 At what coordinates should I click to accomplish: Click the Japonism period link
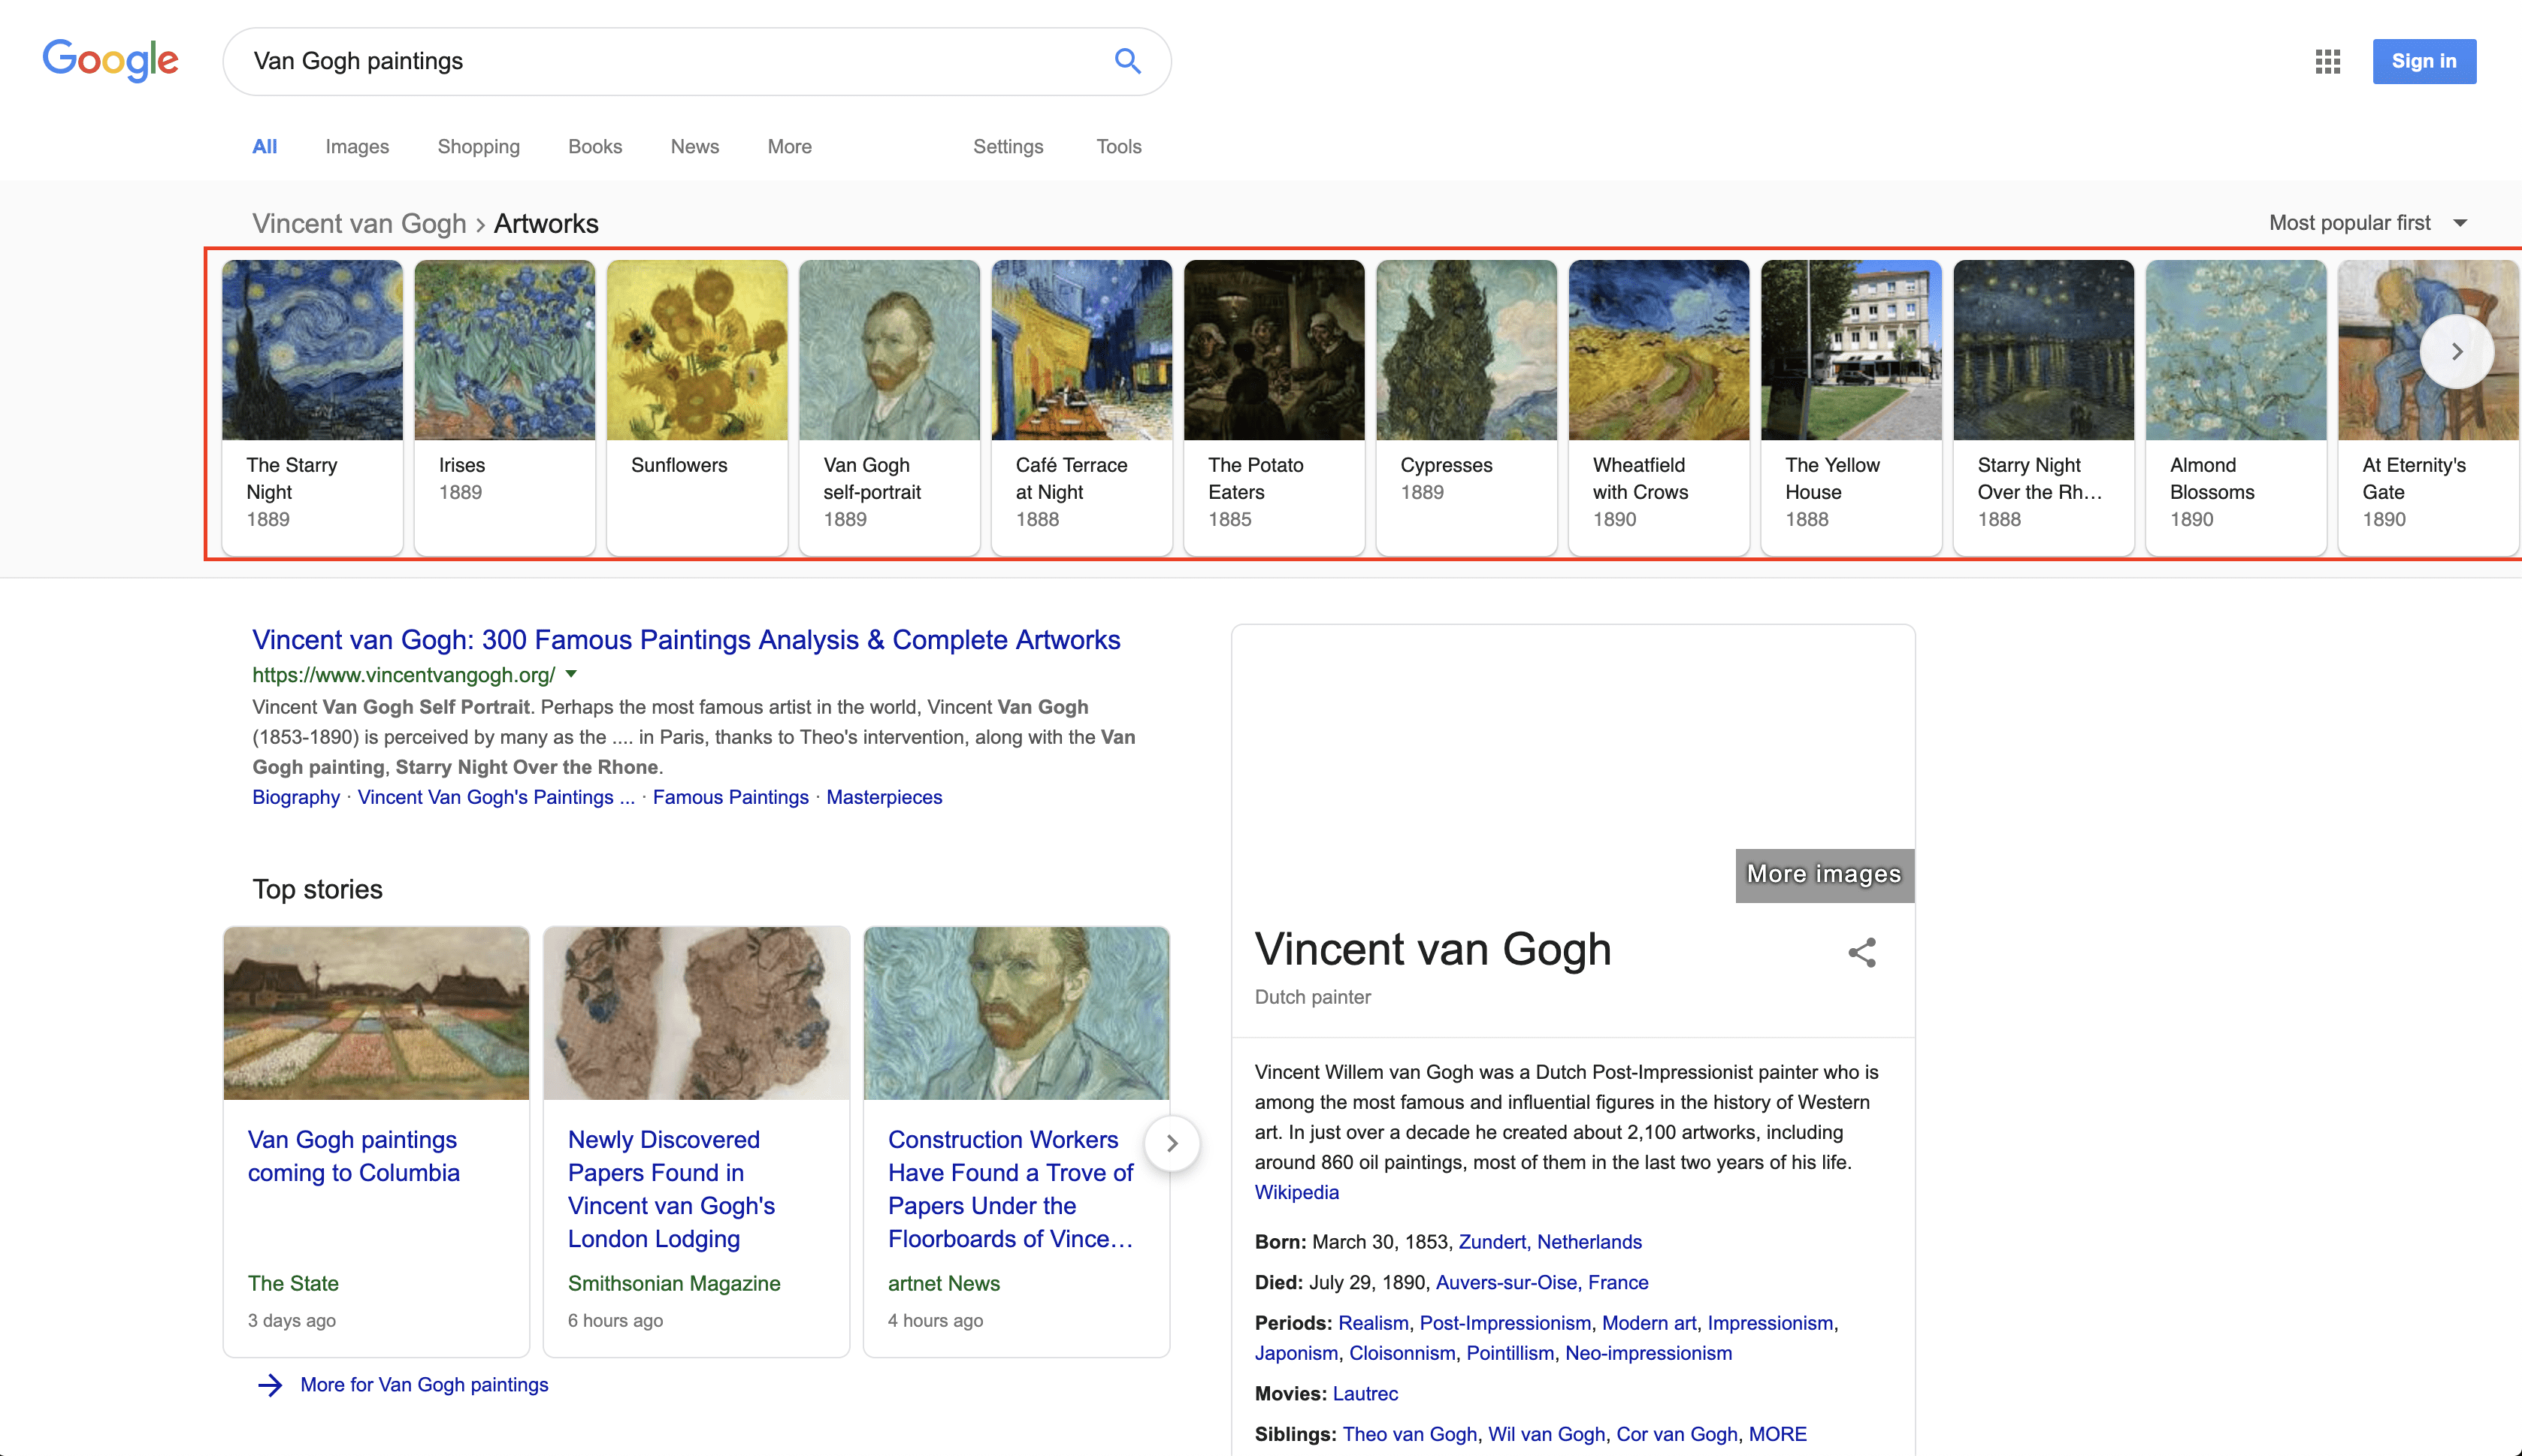1296,1353
